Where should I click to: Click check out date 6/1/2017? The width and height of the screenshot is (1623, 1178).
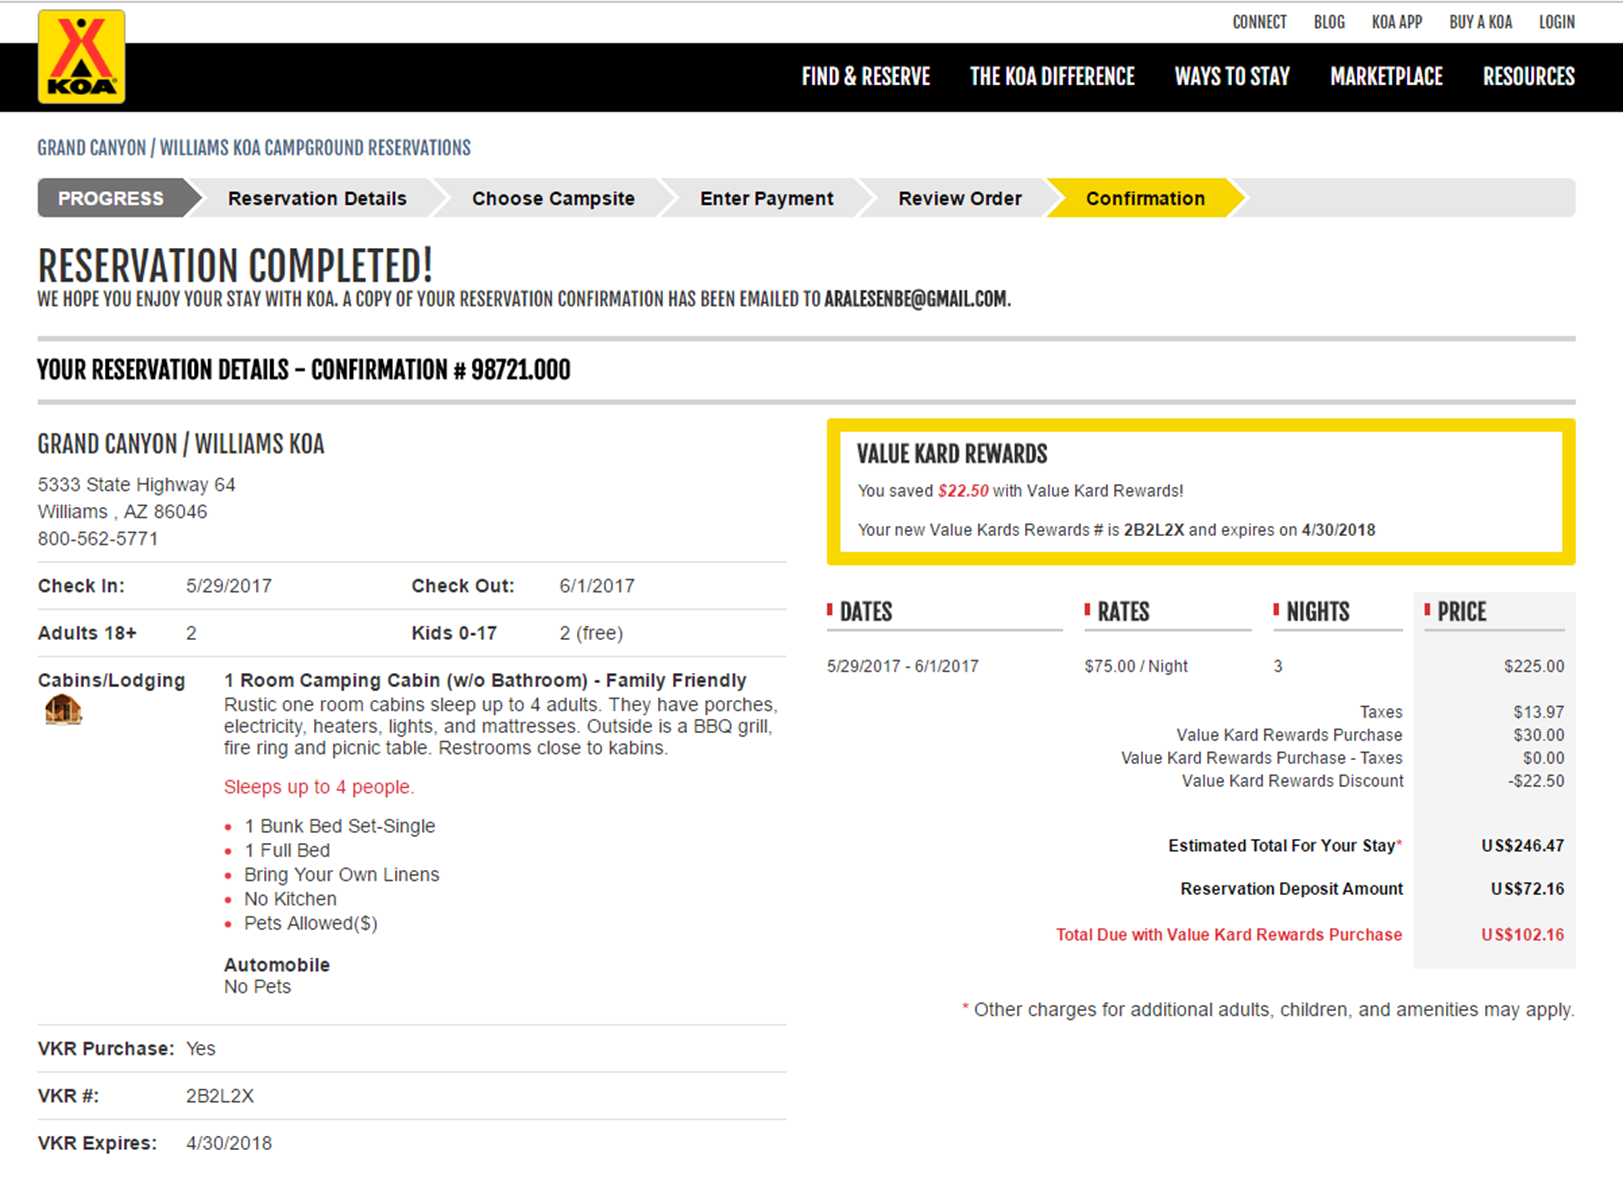[596, 586]
